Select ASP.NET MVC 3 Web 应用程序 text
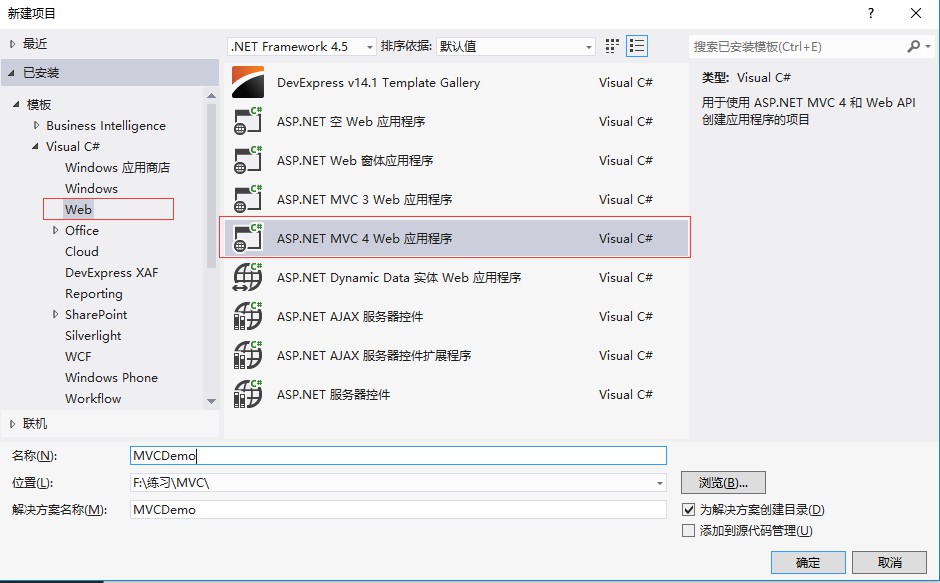This screenshot has height=583, width=940. tap(364, 200)
